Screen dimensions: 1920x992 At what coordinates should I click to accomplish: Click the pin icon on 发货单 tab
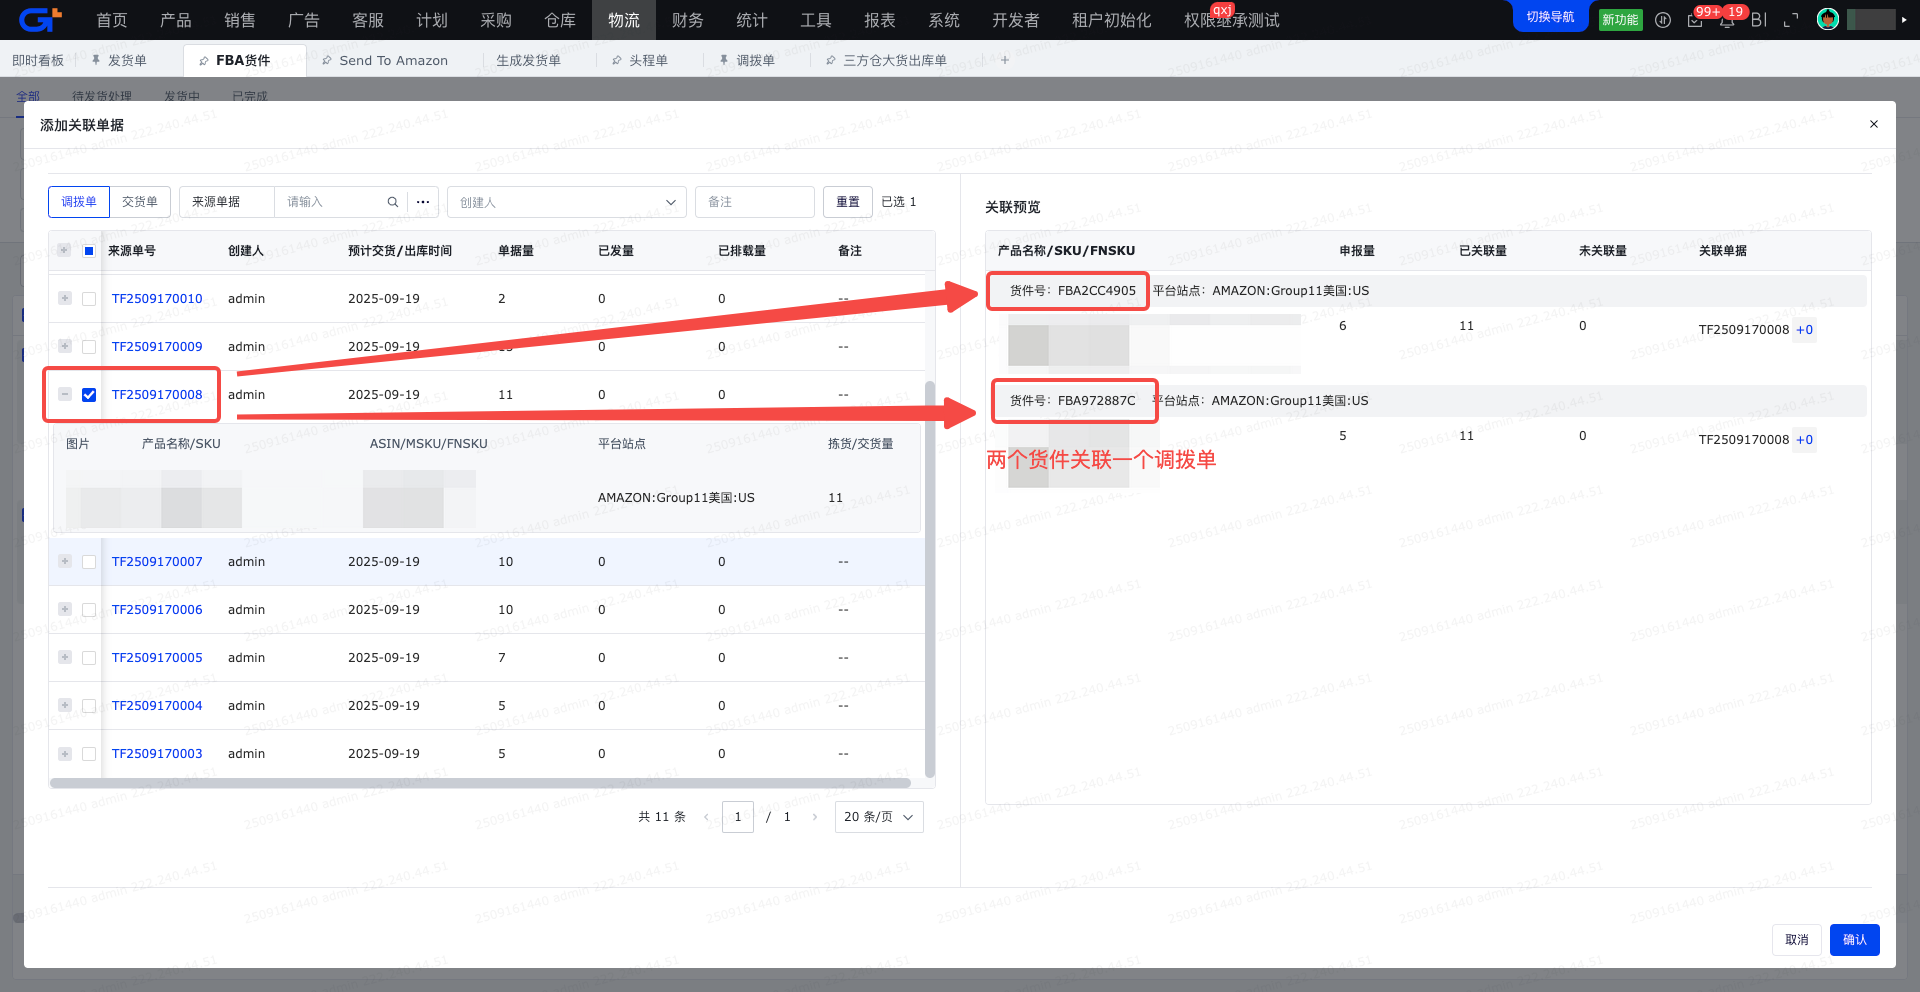tap(96, 61)
